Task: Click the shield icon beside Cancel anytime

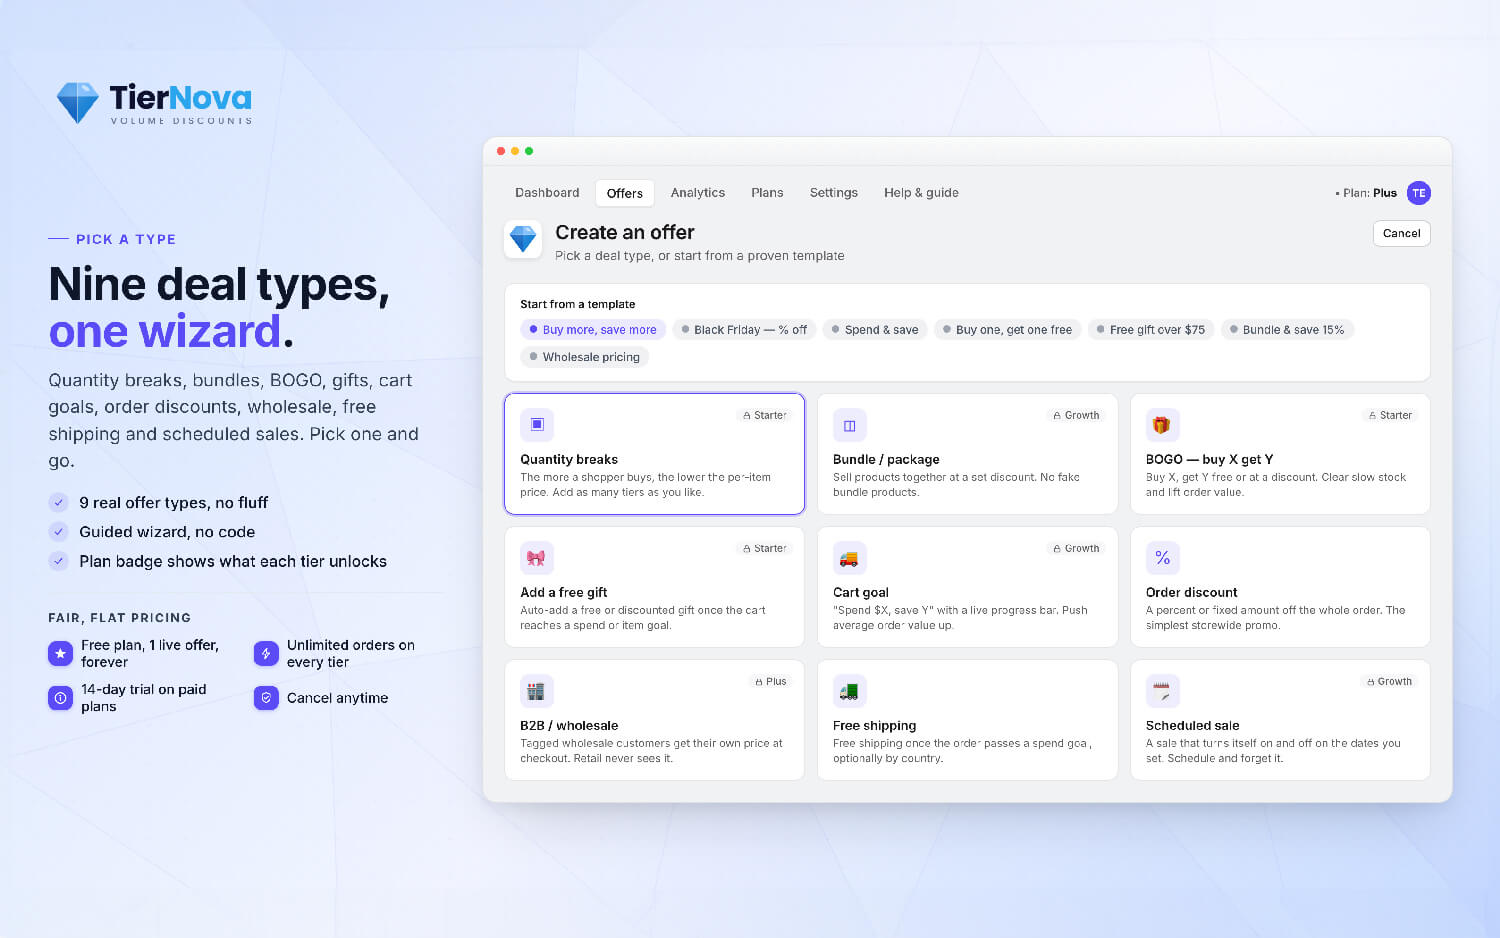Action: [266, 698]
